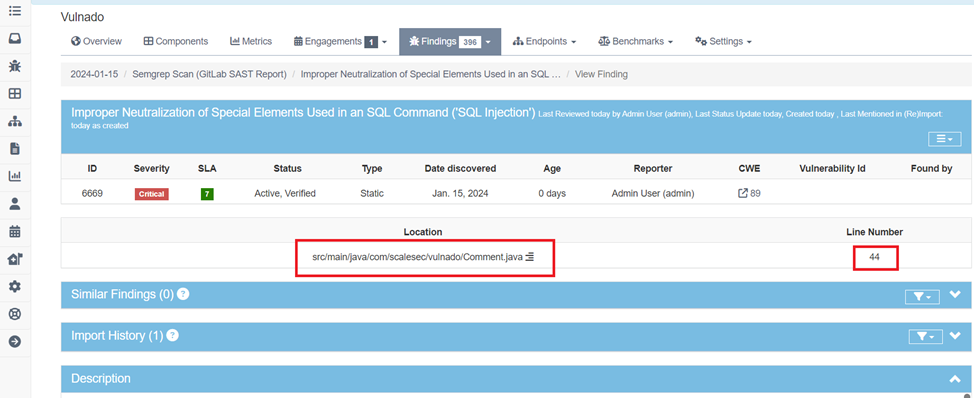The height and width of the screenshot is (398, 974).
Task: Click status text Active, Verified
Action: click(x=285, y=193)
